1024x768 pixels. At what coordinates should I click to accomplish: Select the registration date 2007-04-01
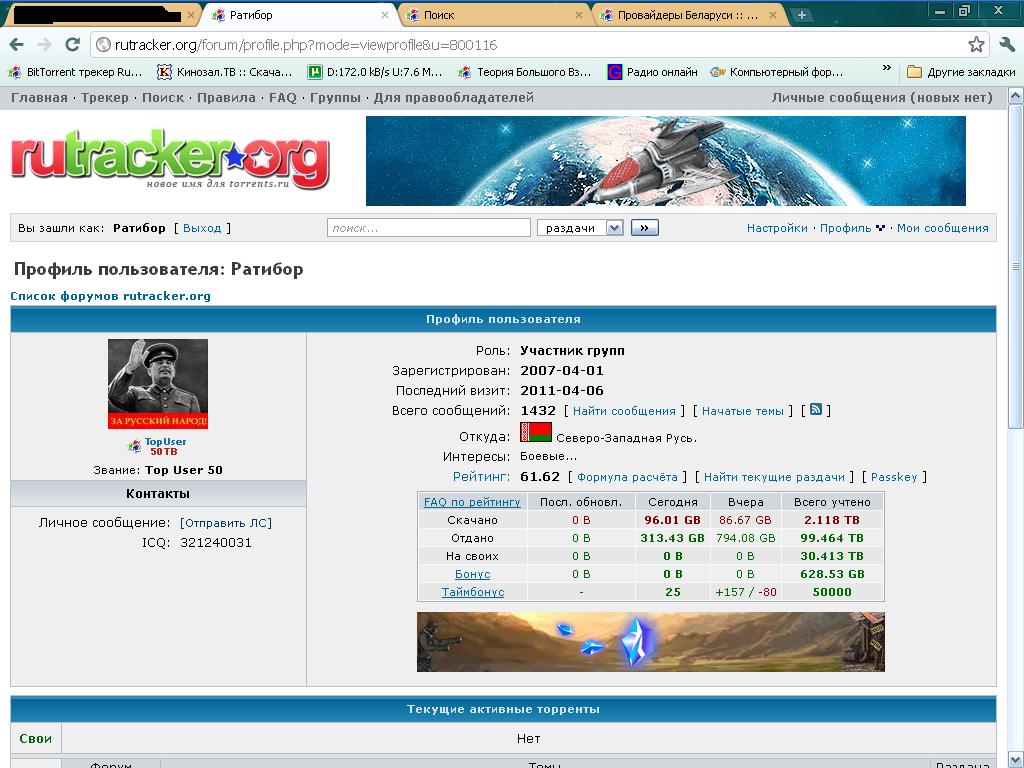click(562, 371)
